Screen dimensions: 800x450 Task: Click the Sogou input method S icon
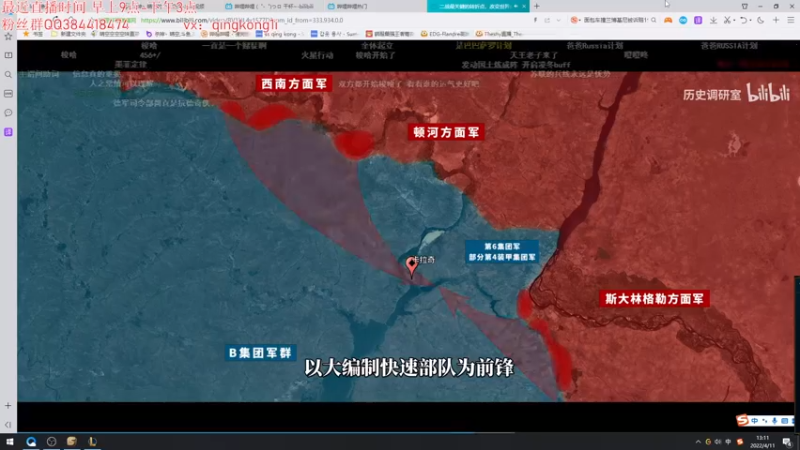click(x=742, y=420)
